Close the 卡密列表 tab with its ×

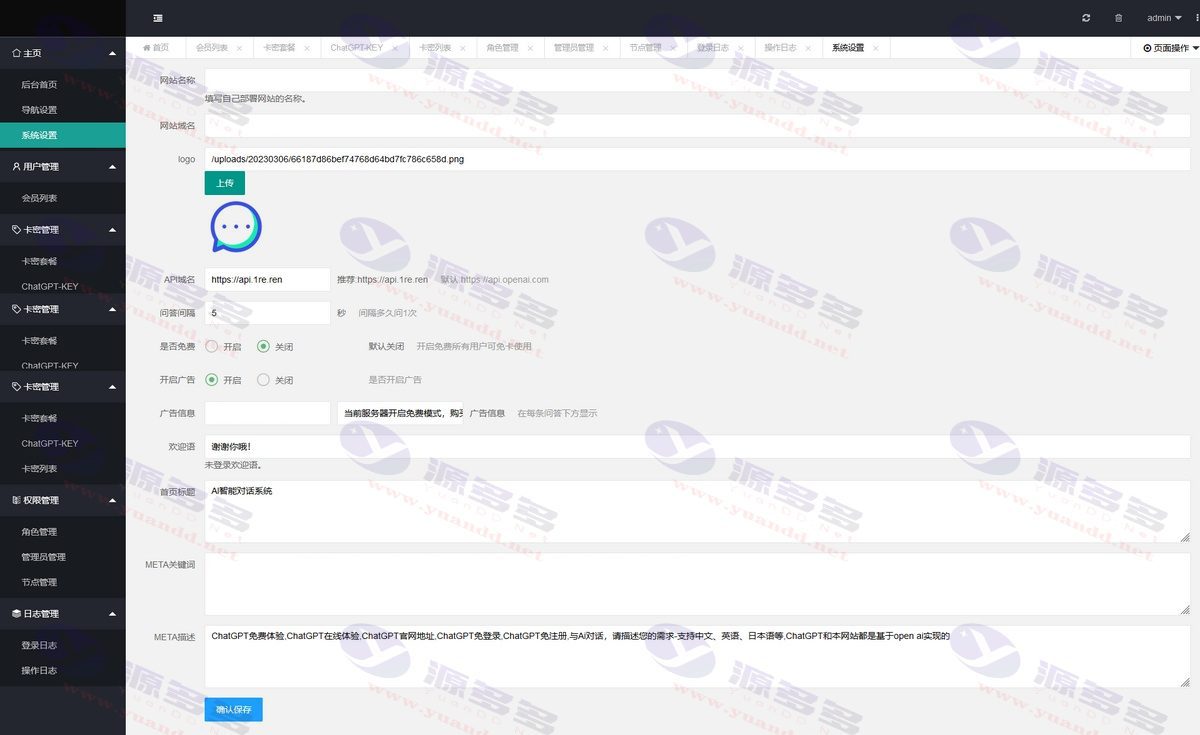[462, 48]
